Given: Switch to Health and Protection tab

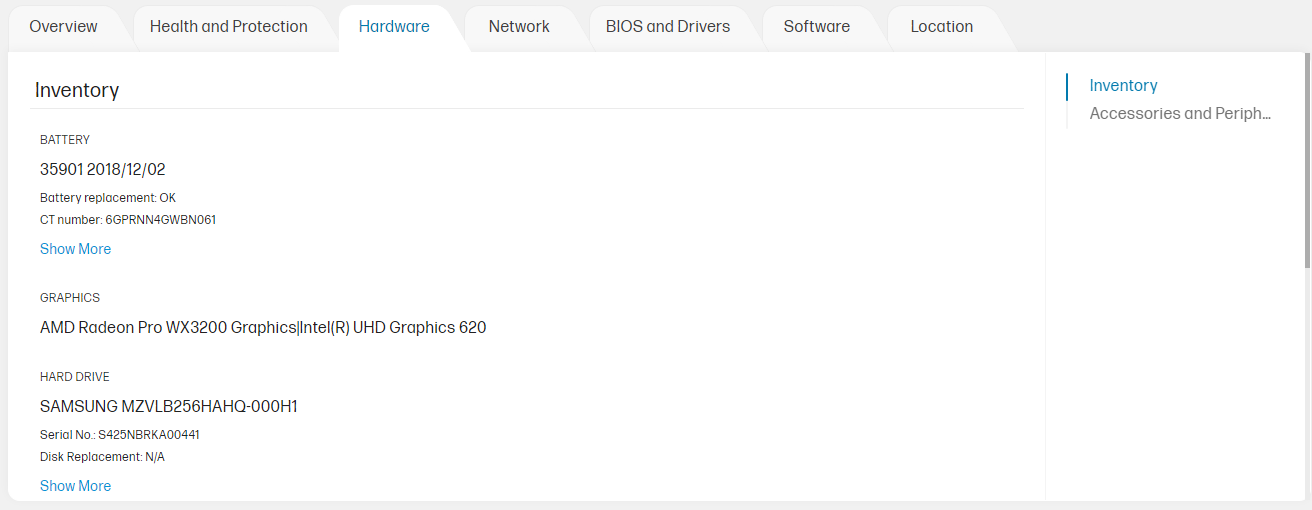Looking at the screenshot, I should coord(228,27).
